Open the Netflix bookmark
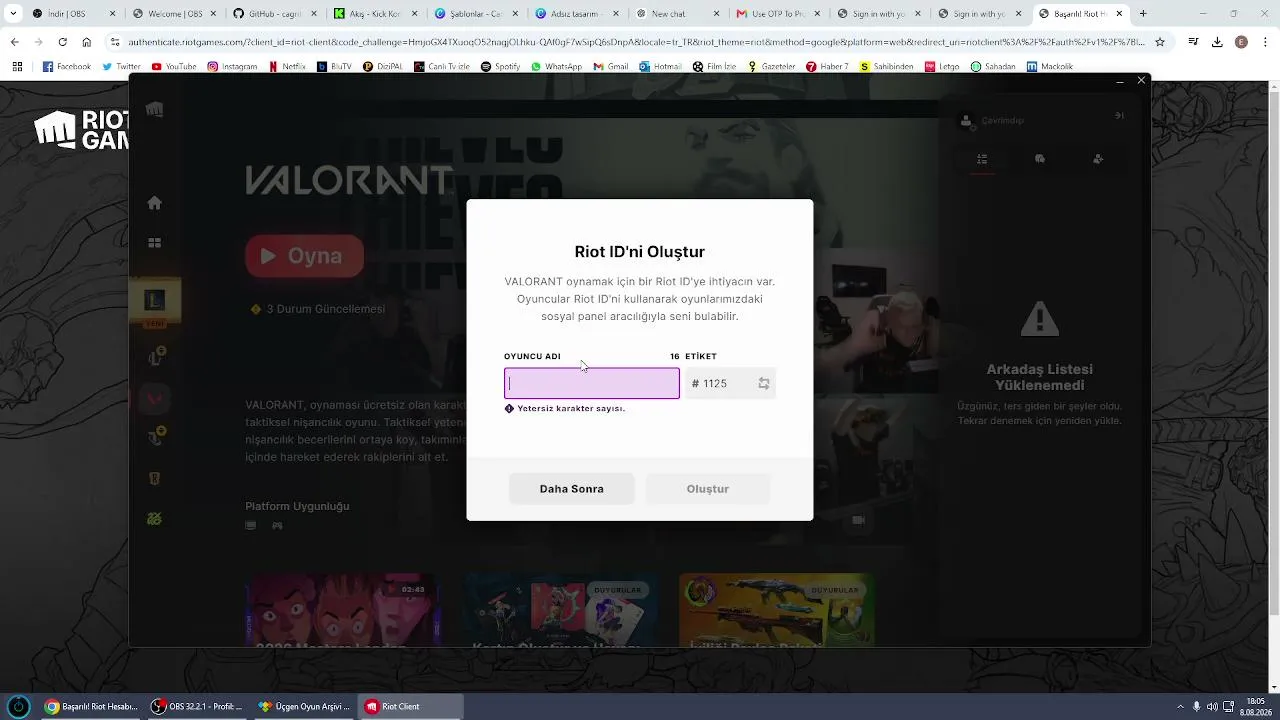Viewport: 1280px width, 720px height. point(287,67)
